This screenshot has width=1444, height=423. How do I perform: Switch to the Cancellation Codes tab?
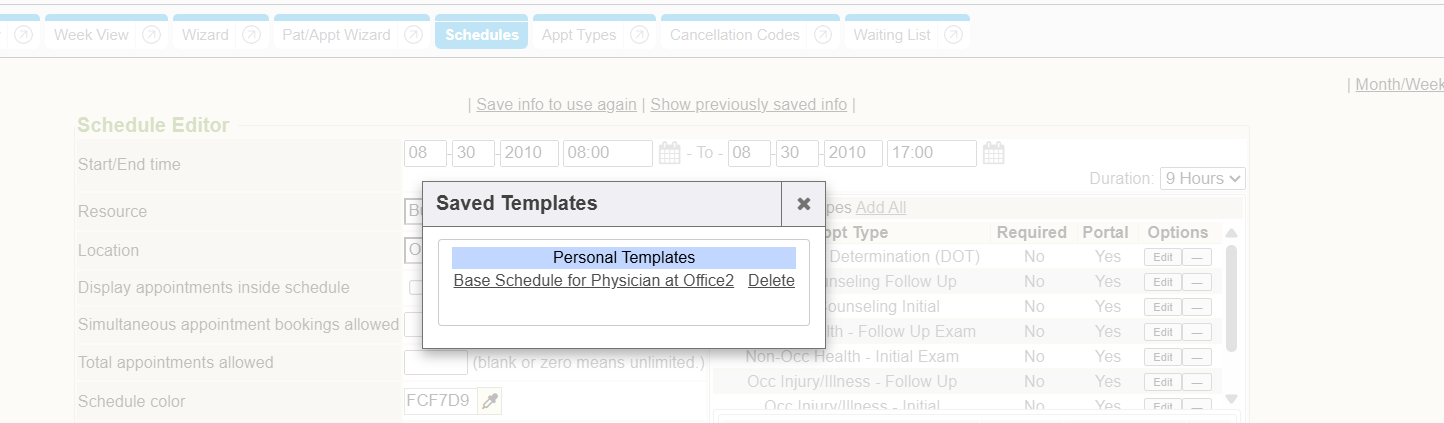[735, 35]
